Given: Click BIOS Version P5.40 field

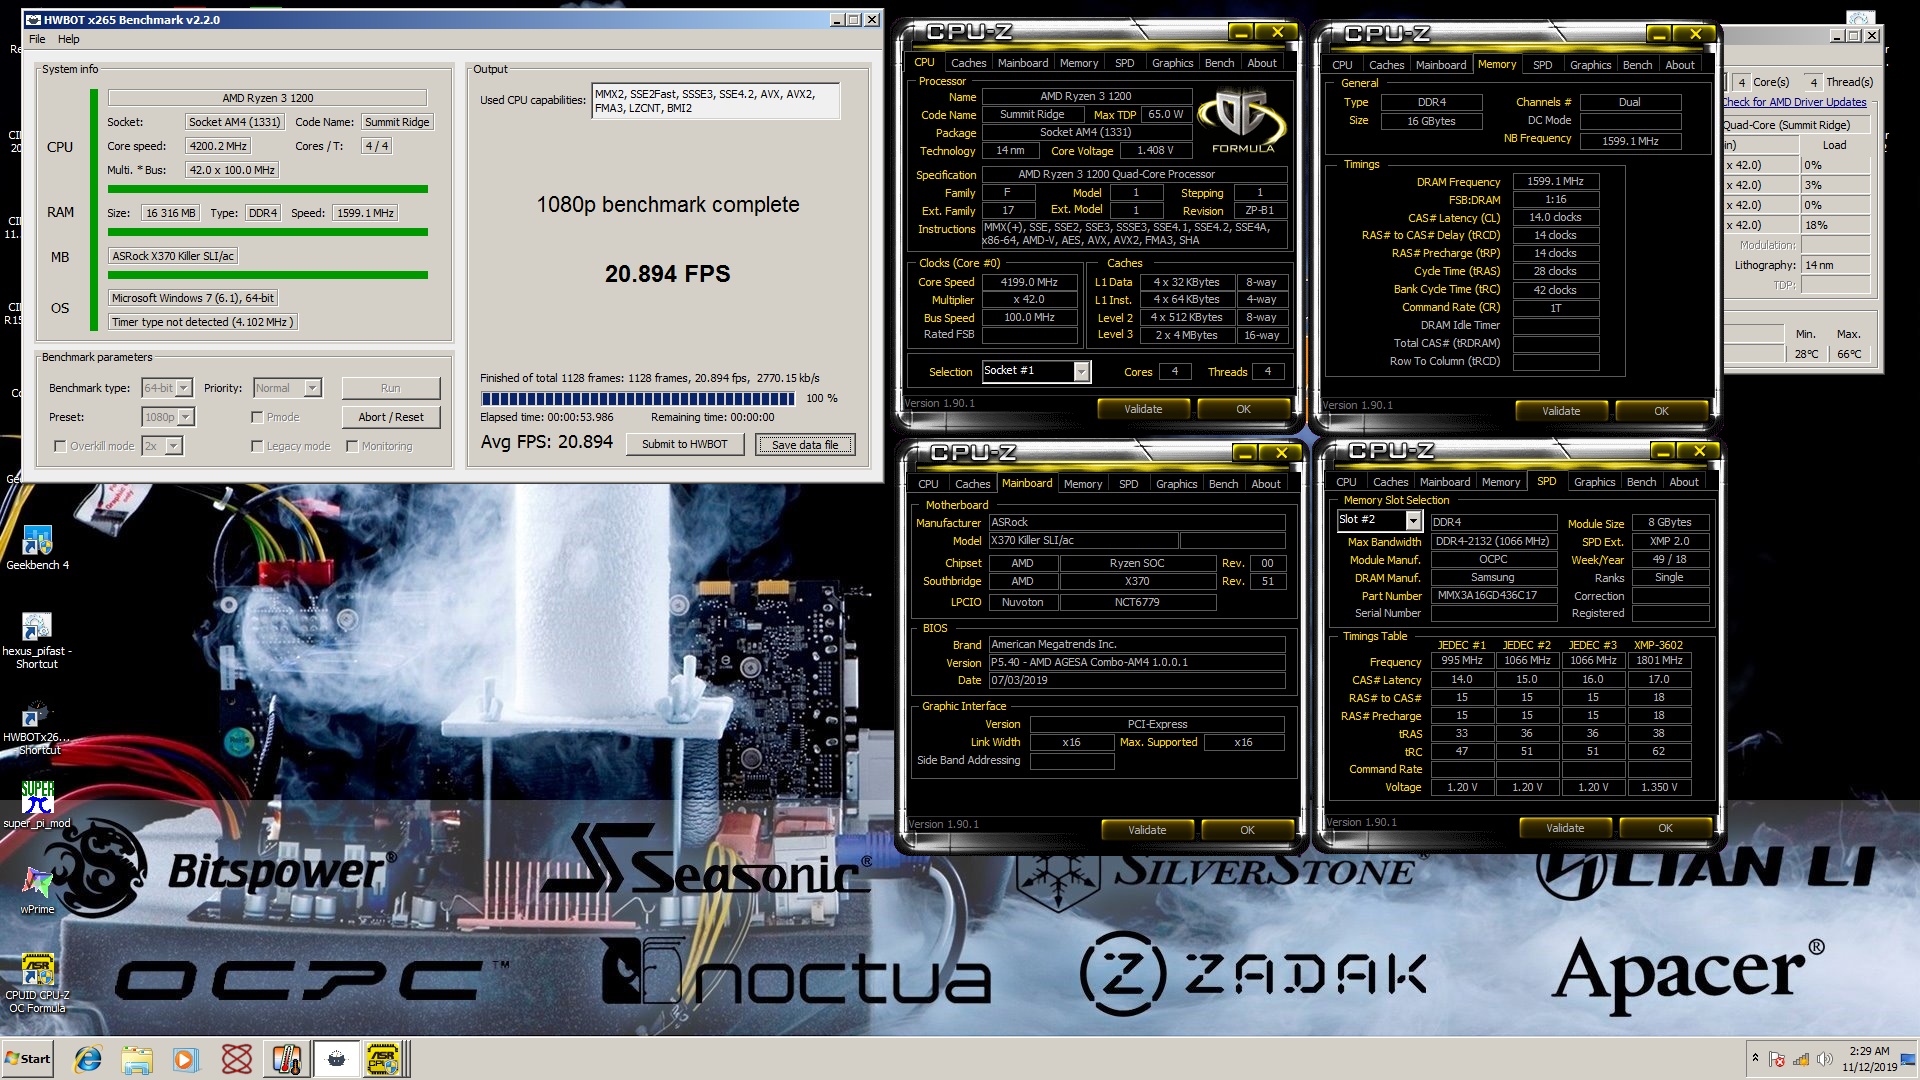Looking at the screenshot, I should point(1136,662).
